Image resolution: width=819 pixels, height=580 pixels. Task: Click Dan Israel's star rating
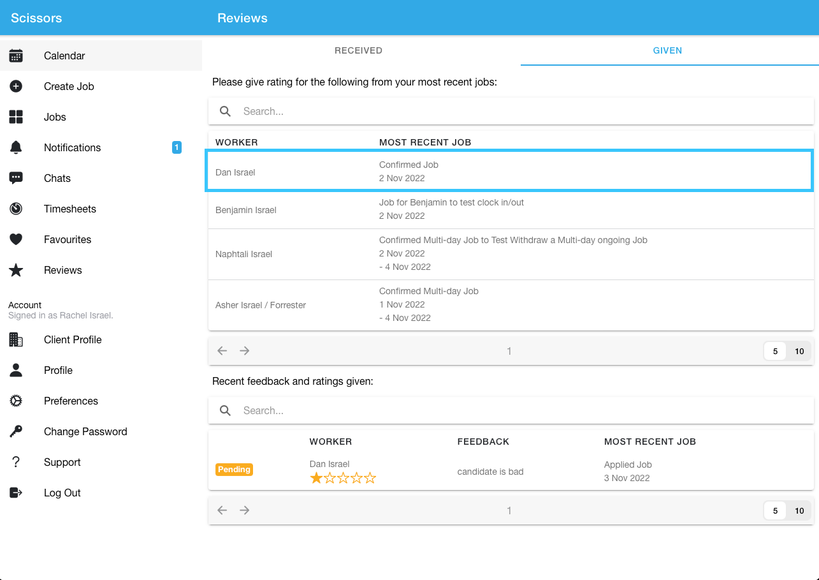343,478
